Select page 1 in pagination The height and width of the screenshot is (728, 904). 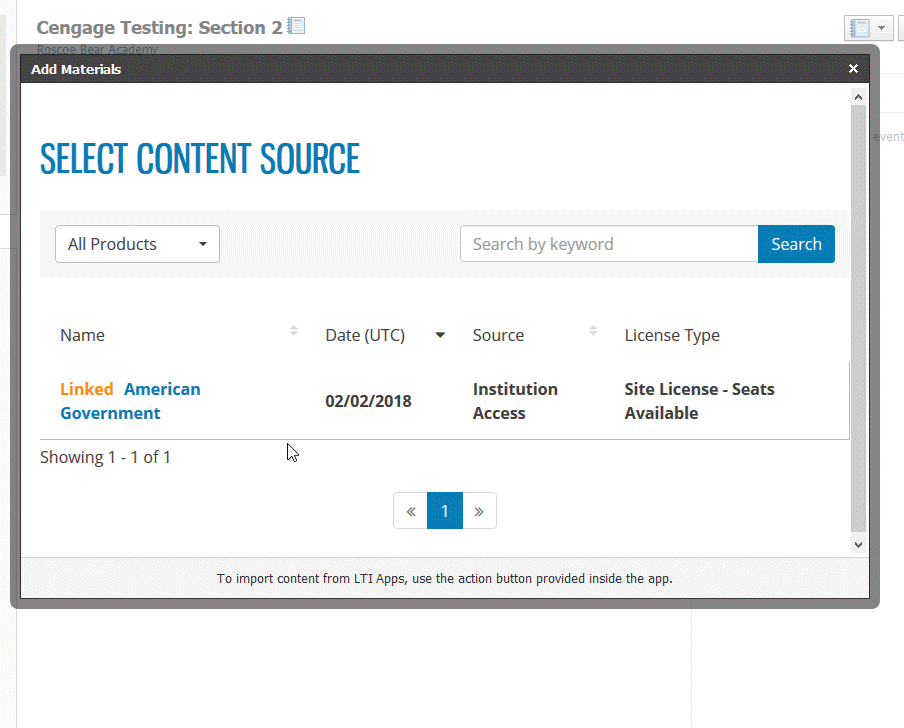click(445, 511)
